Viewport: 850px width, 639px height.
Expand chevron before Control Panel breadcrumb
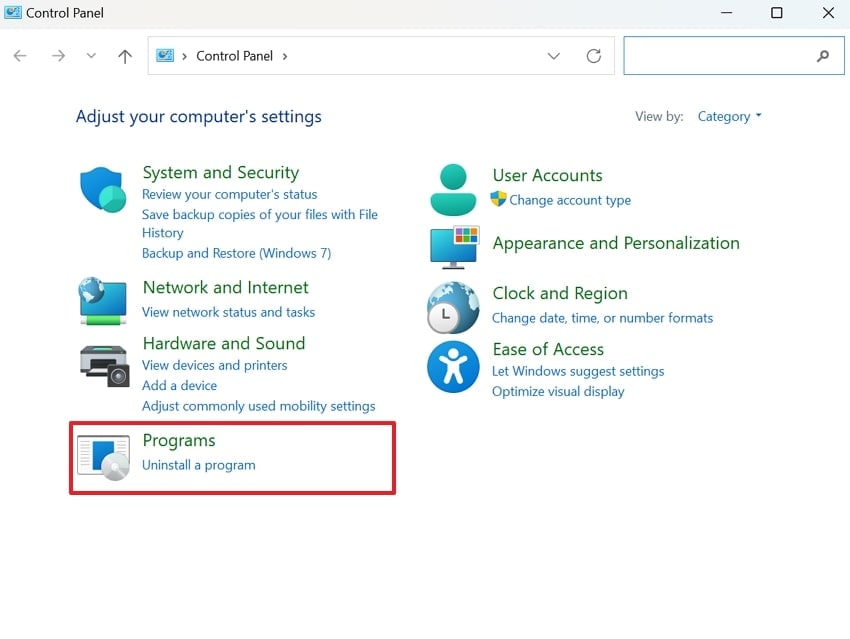tap(184, 56)
